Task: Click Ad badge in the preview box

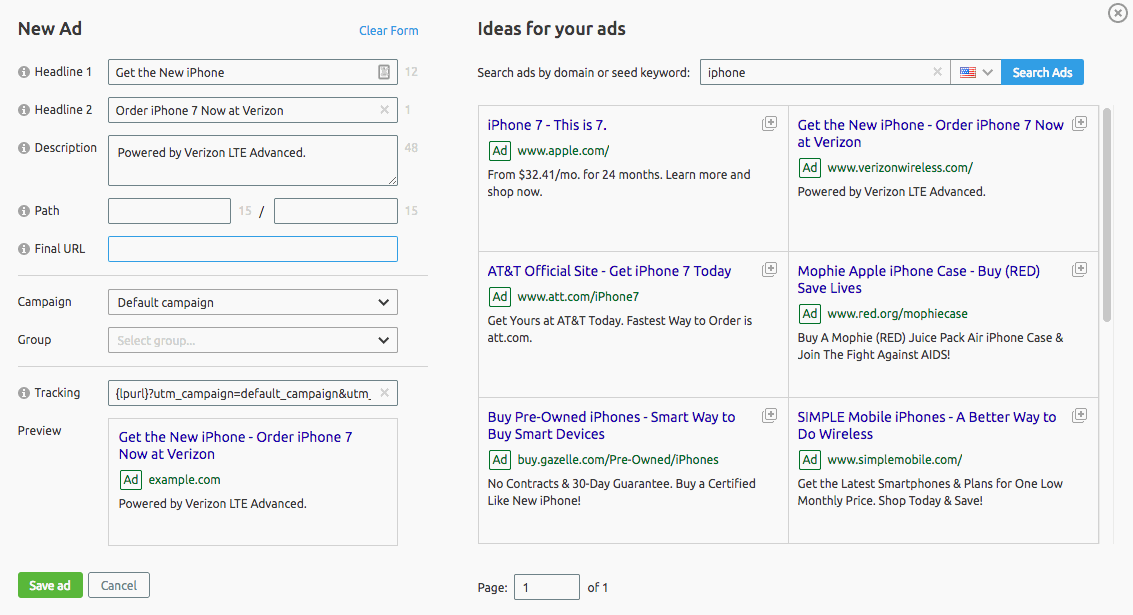Action: [x=131, y=480]
